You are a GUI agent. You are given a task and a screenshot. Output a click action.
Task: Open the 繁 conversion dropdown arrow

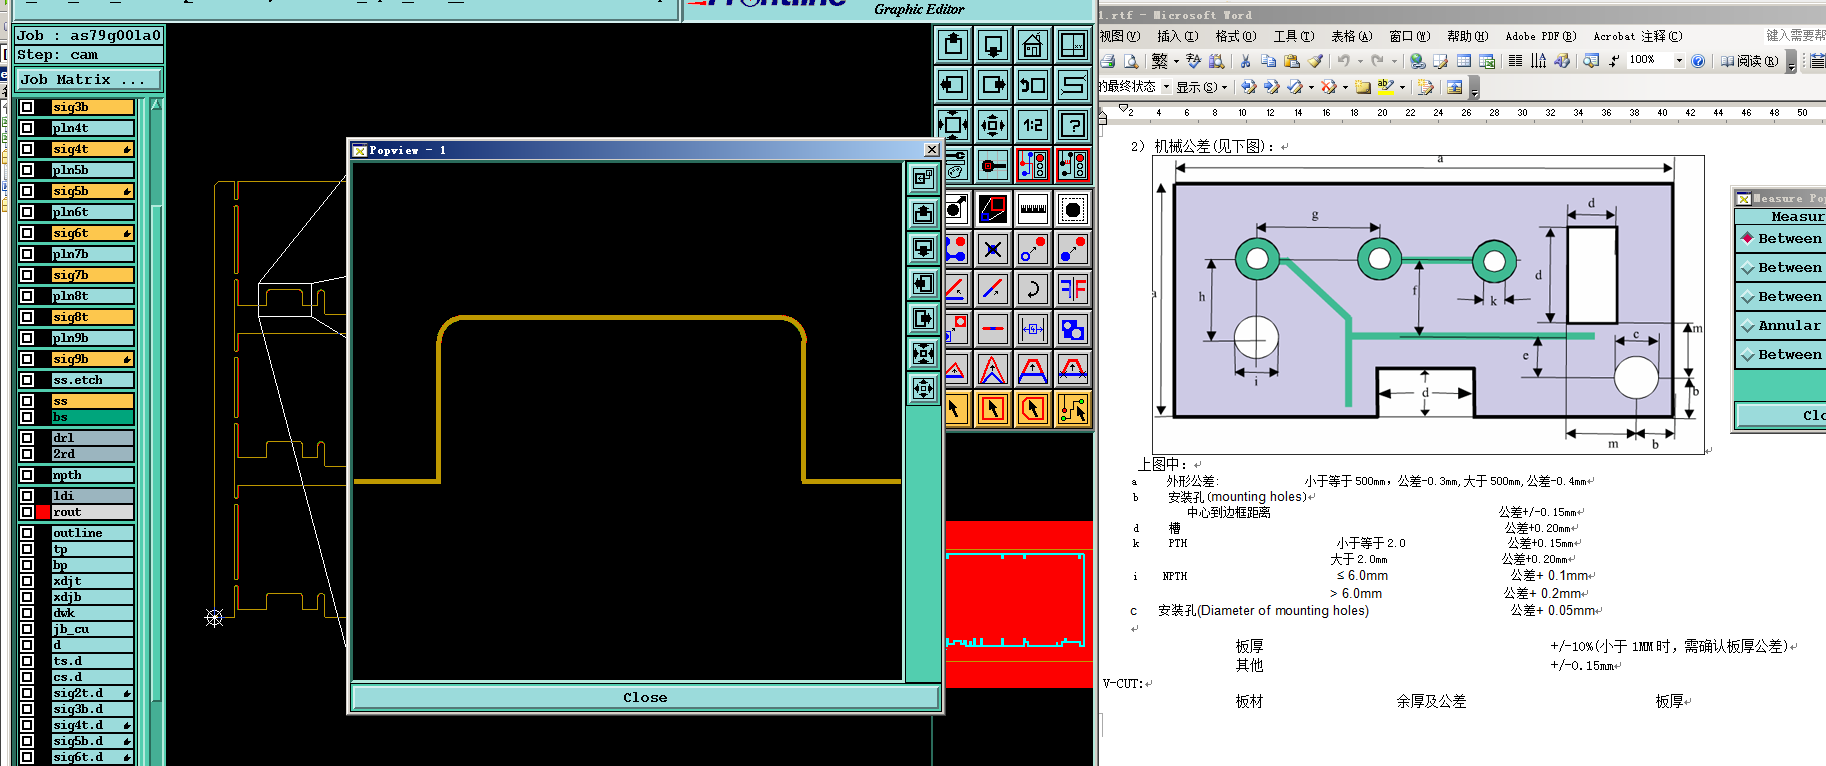(x=1176, y=61)
